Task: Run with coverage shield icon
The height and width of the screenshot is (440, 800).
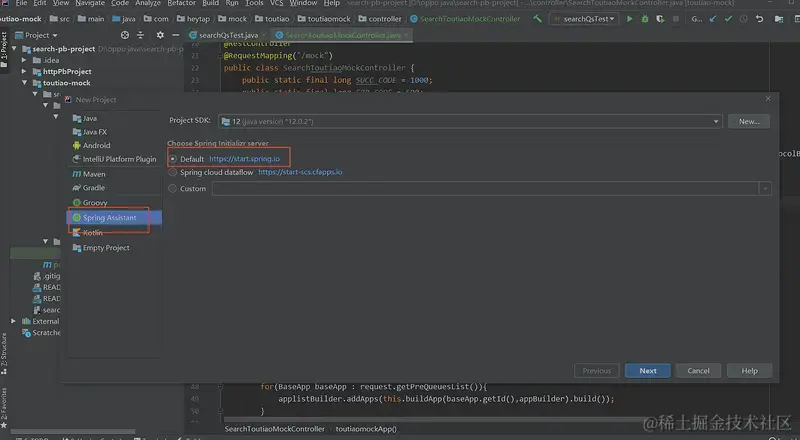Action: pyautogui.click(x=660, y=19)
